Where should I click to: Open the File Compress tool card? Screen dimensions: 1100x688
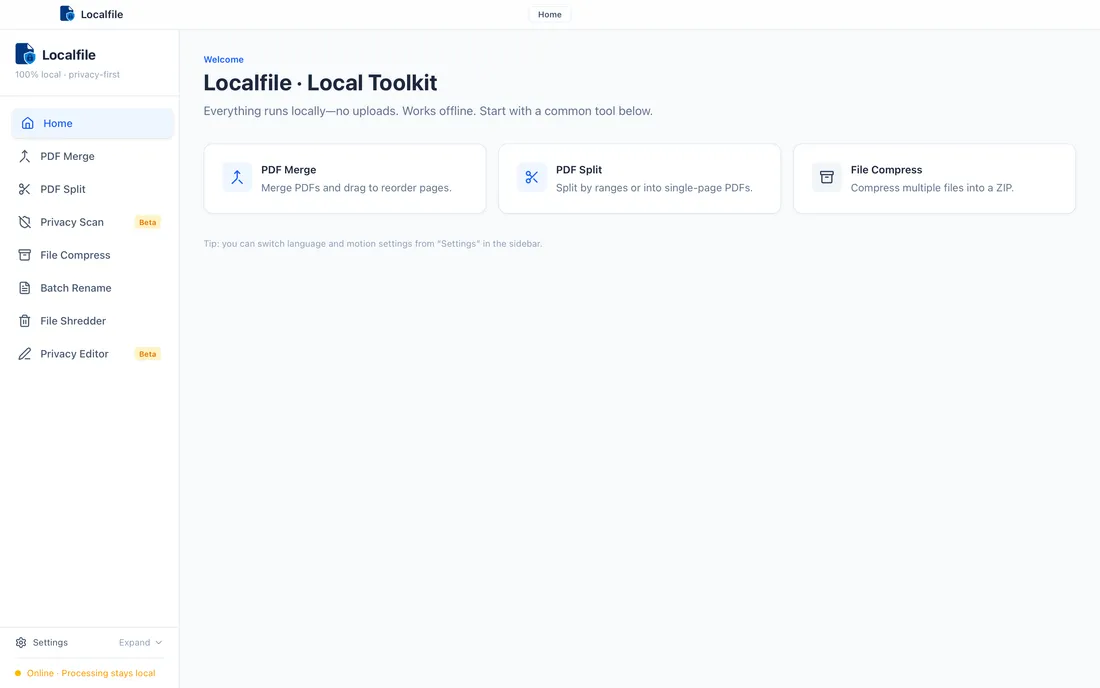click(934, 178)
